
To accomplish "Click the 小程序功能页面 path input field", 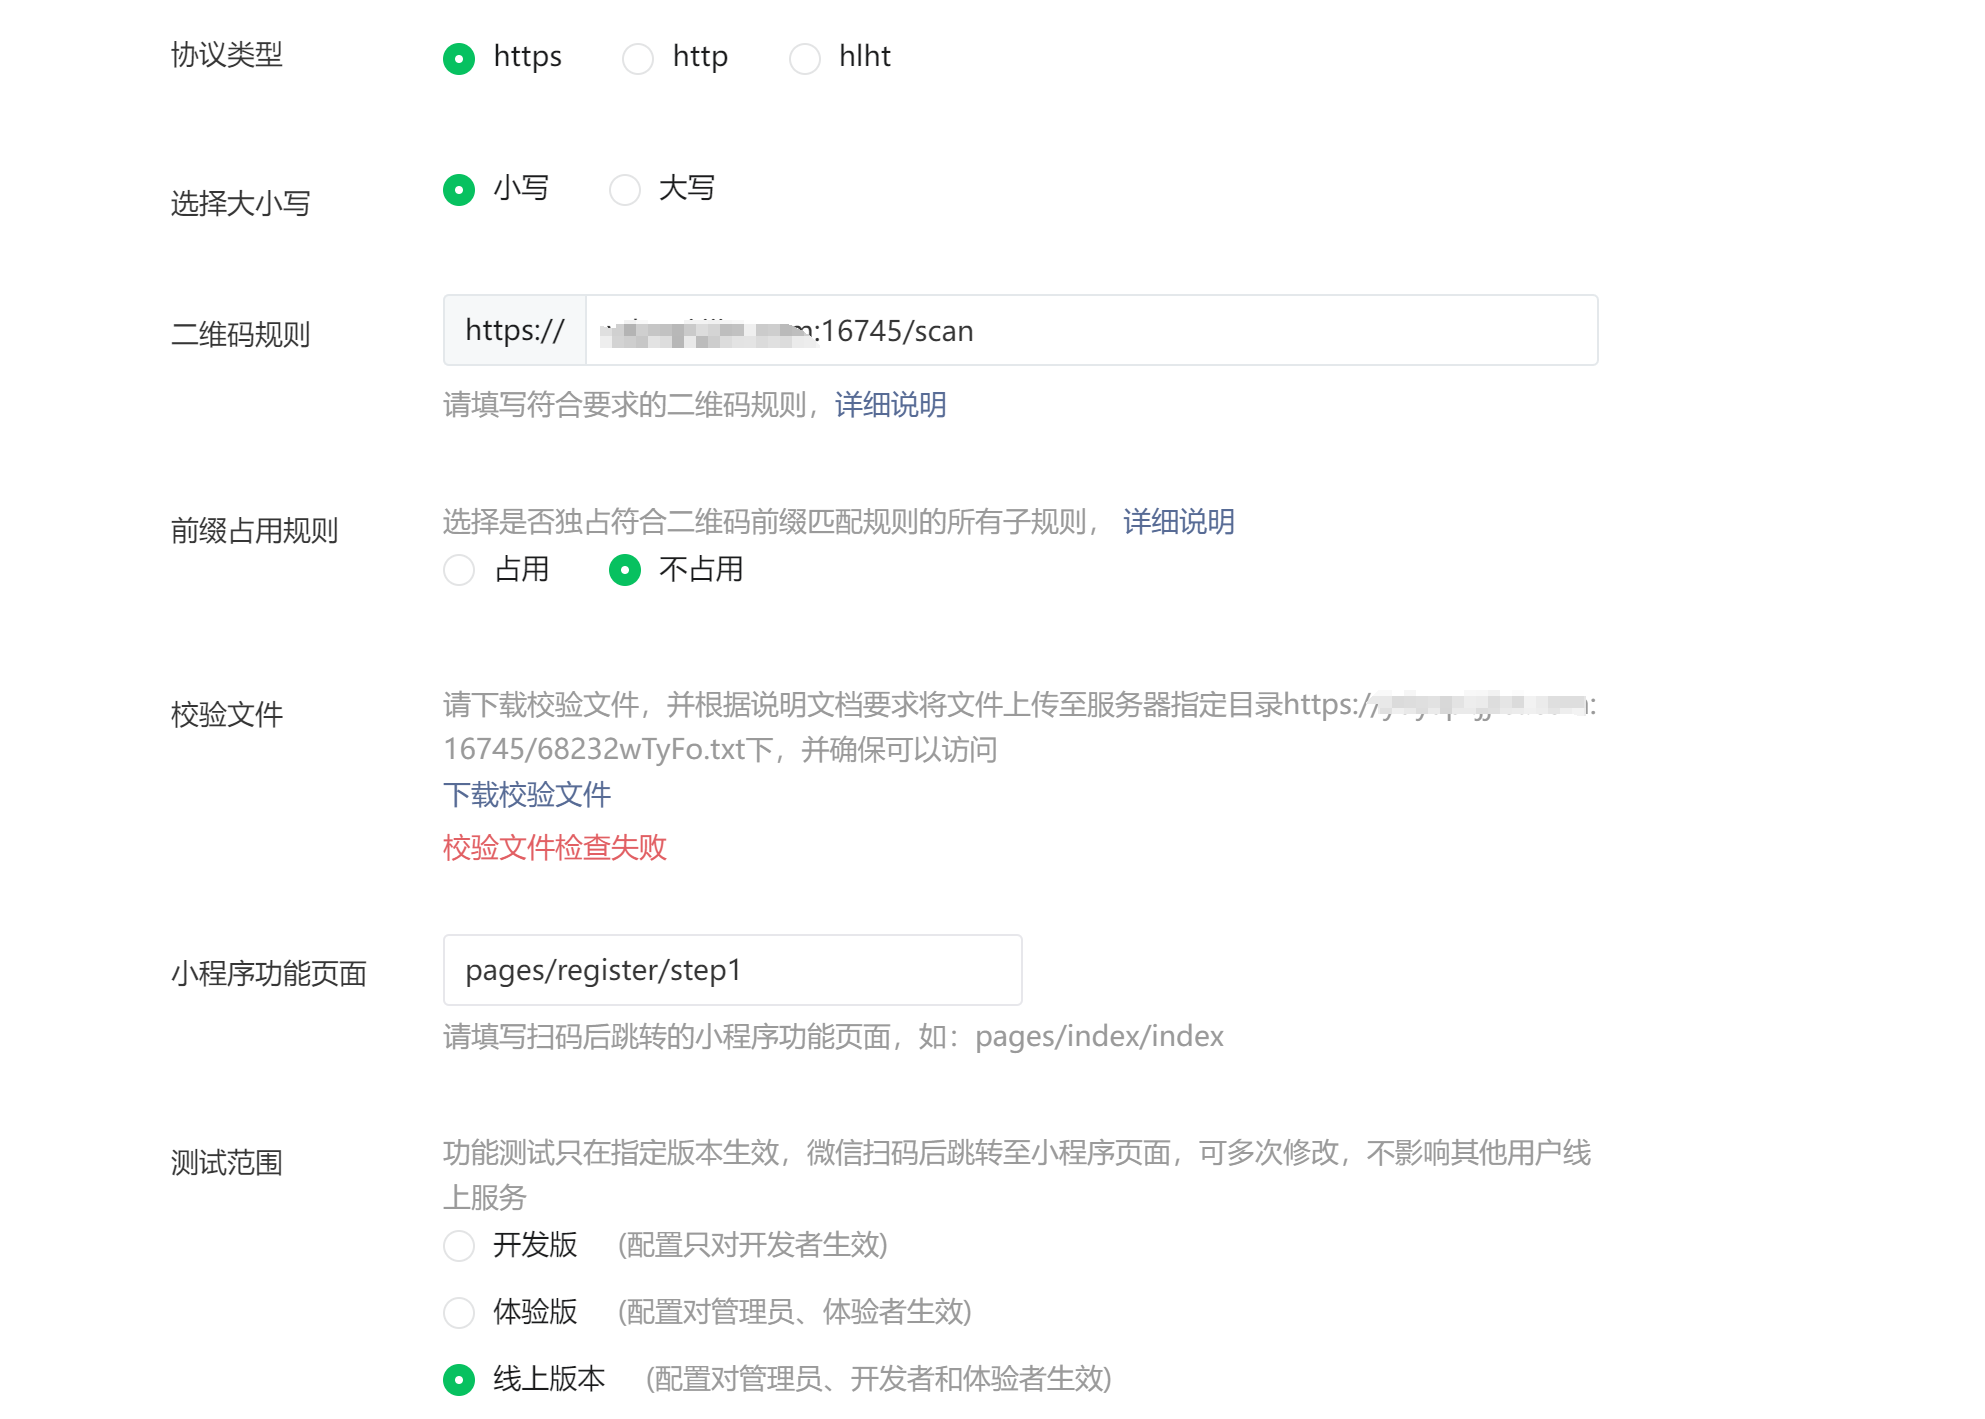I will click(x=732, y=970).
